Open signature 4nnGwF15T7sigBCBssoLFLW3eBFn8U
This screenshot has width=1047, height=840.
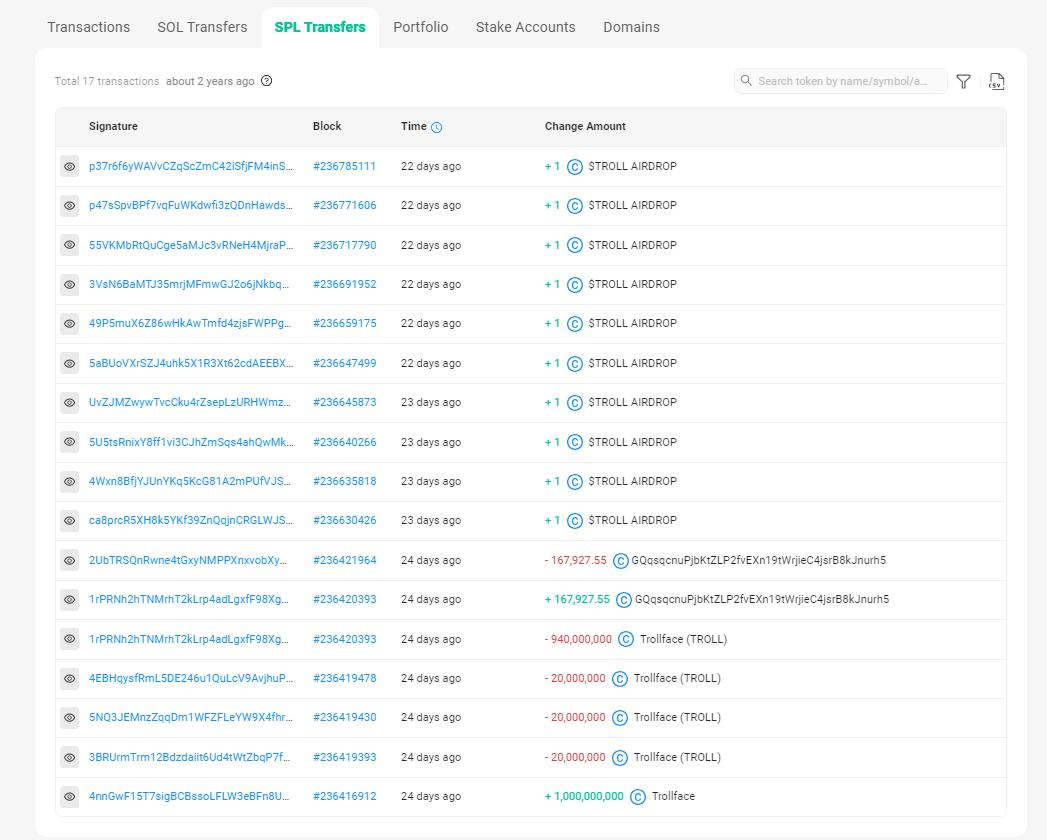(x=189, y=796)
